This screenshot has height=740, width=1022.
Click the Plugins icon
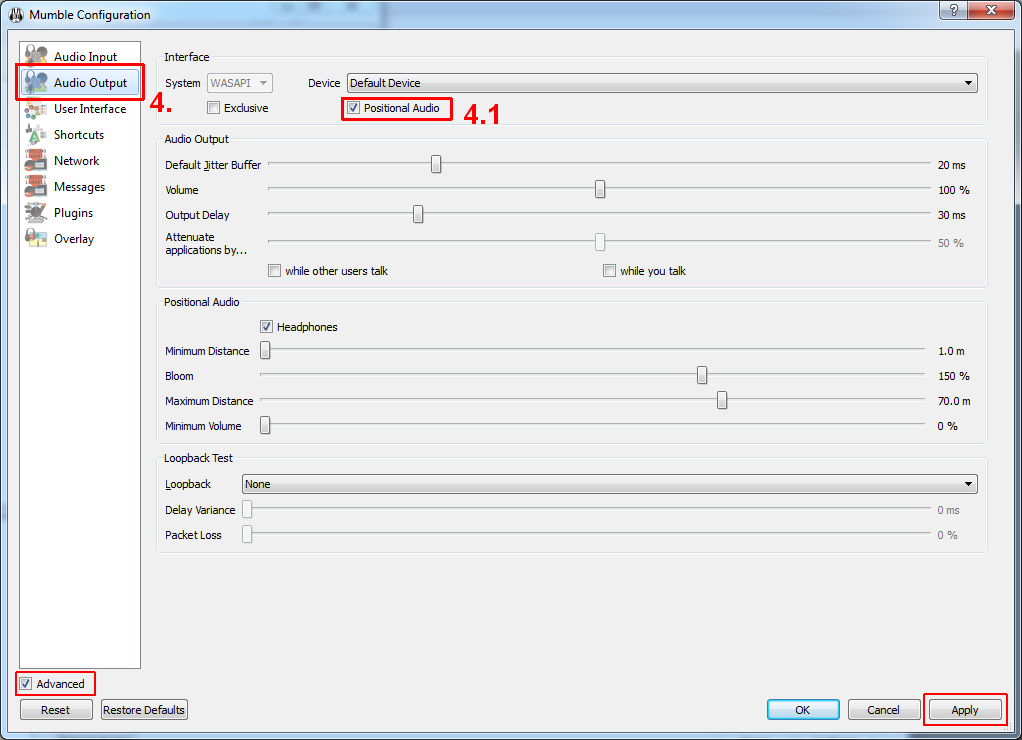(36, 213)
